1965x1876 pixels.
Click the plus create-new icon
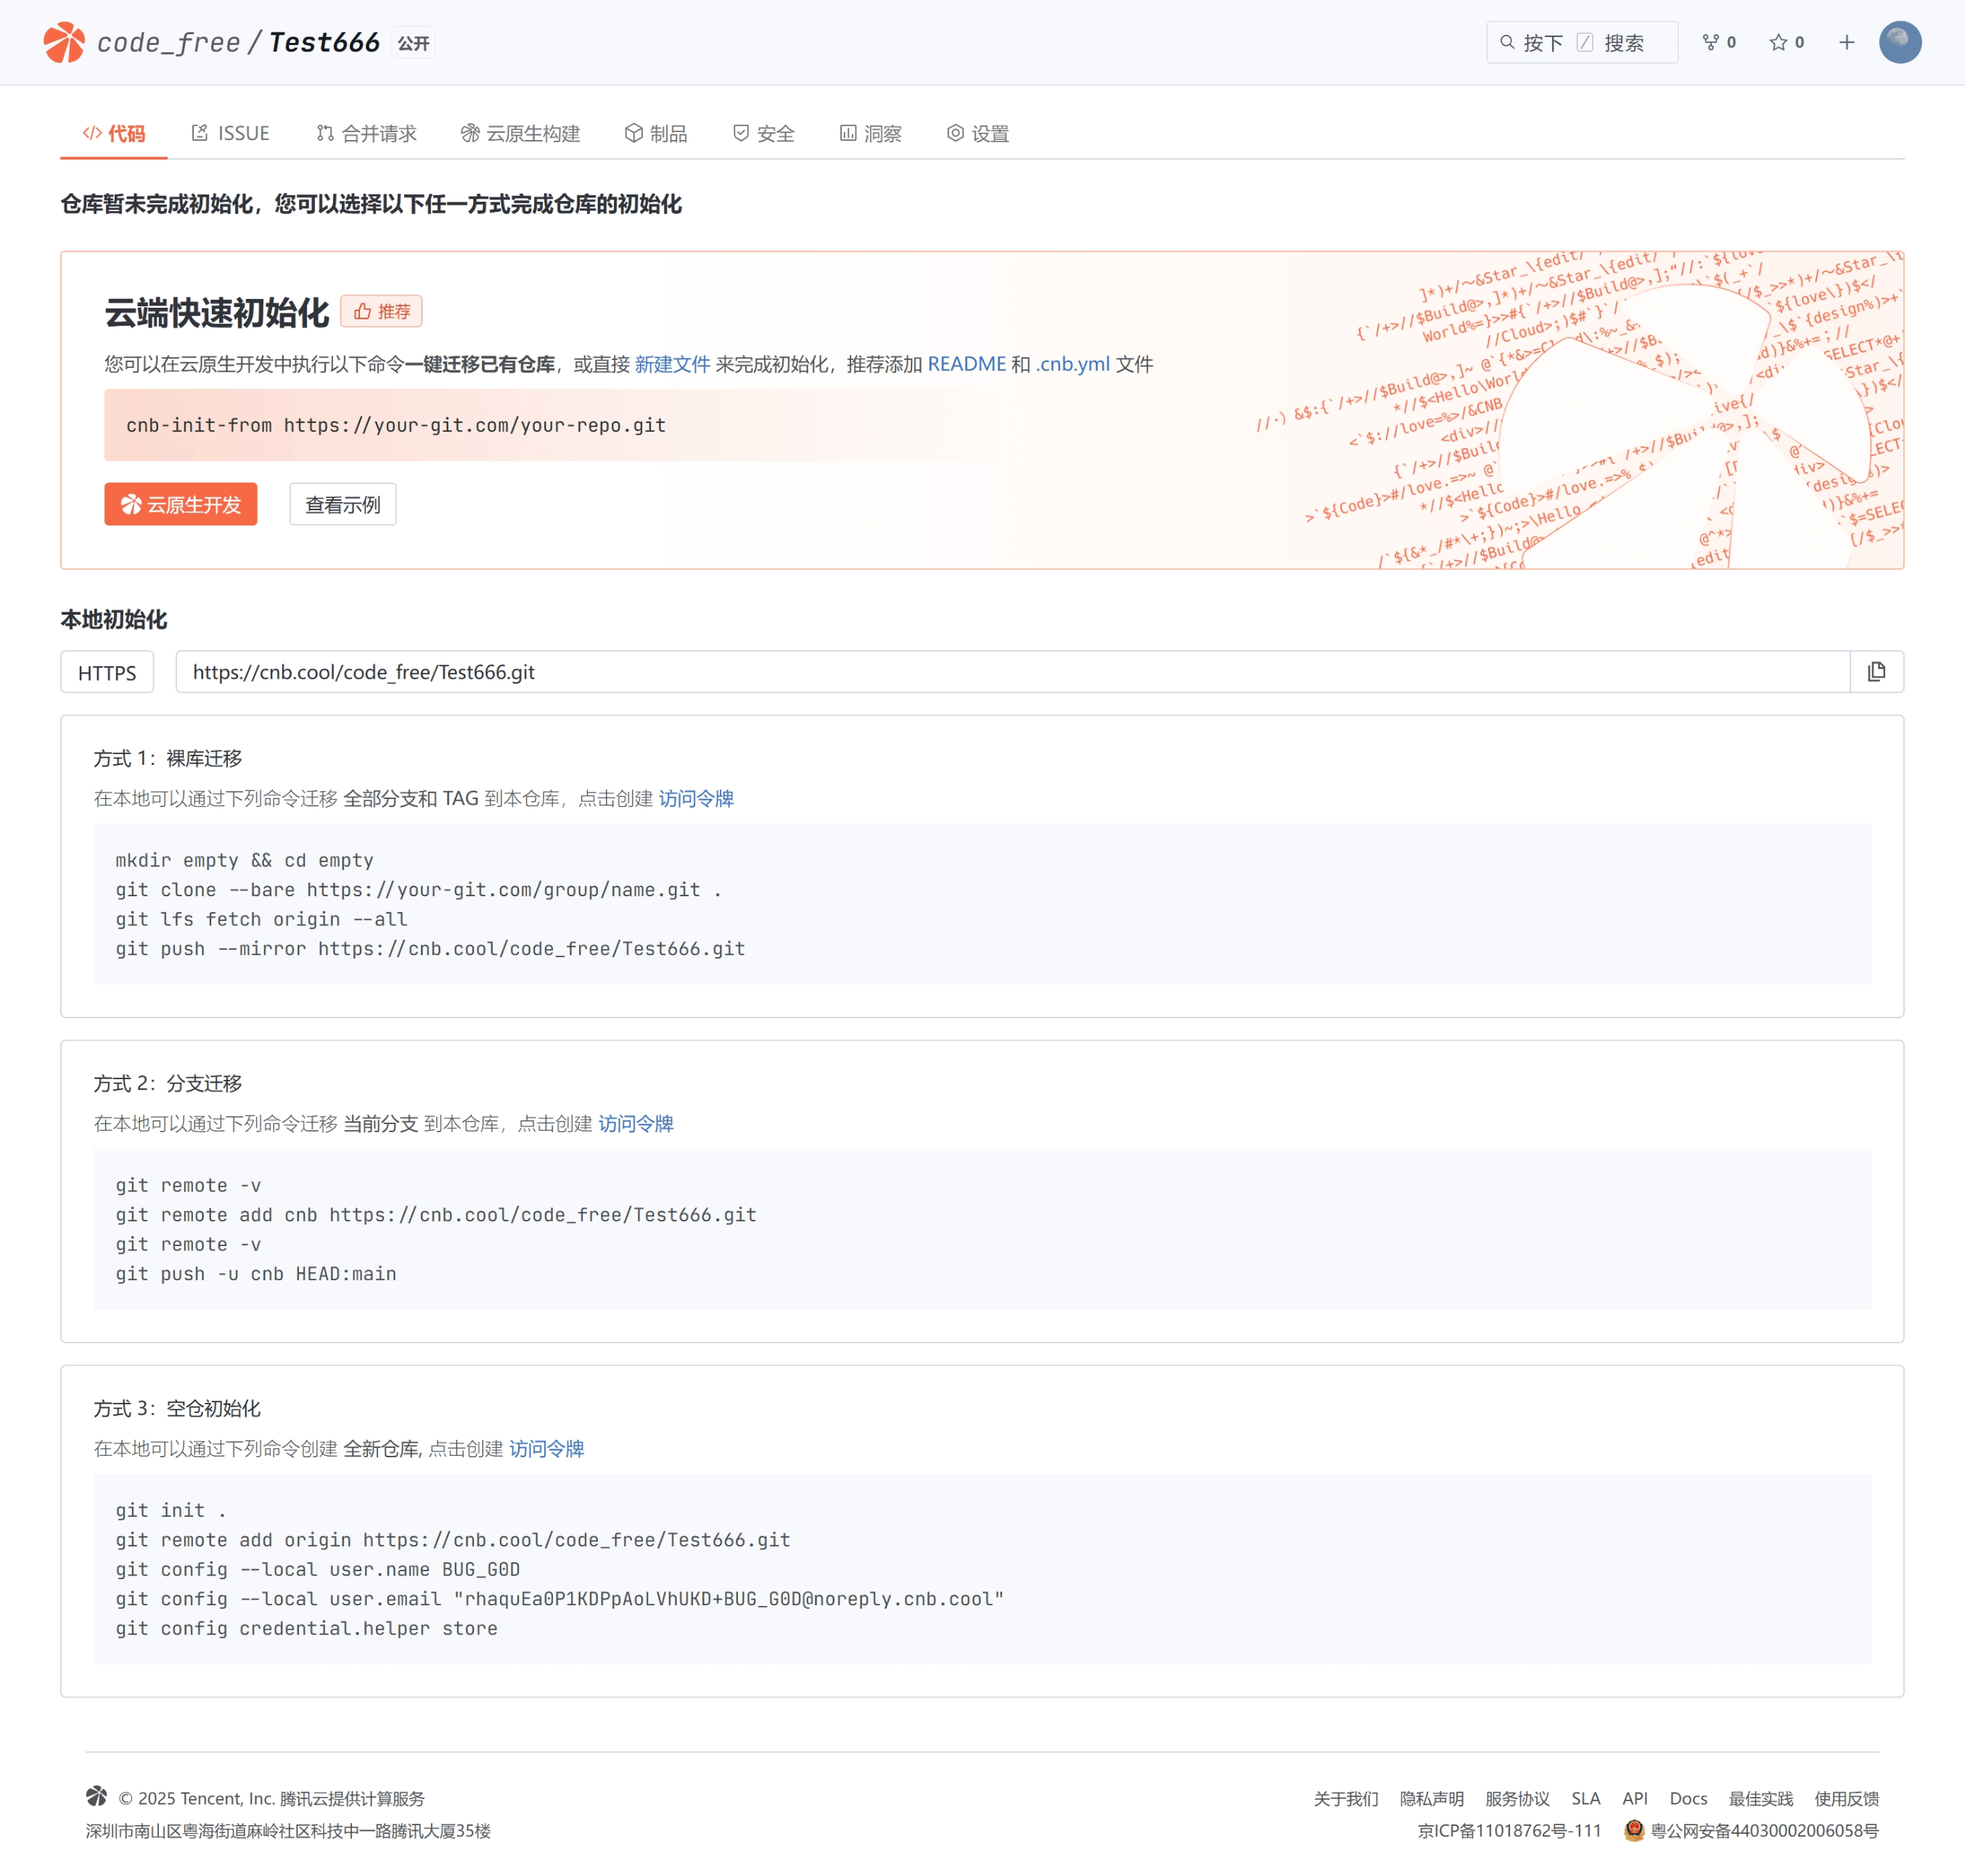[1846, 42]
